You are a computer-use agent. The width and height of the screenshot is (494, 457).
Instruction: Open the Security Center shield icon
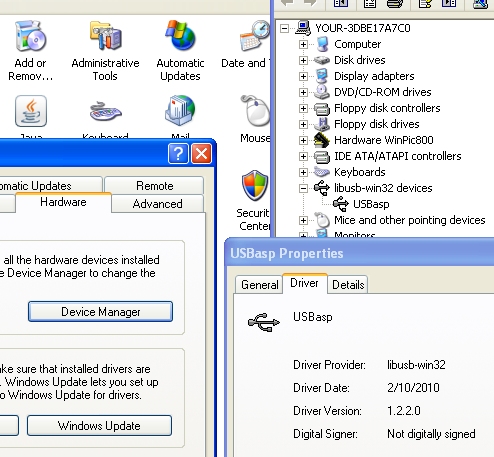point(255,186)
